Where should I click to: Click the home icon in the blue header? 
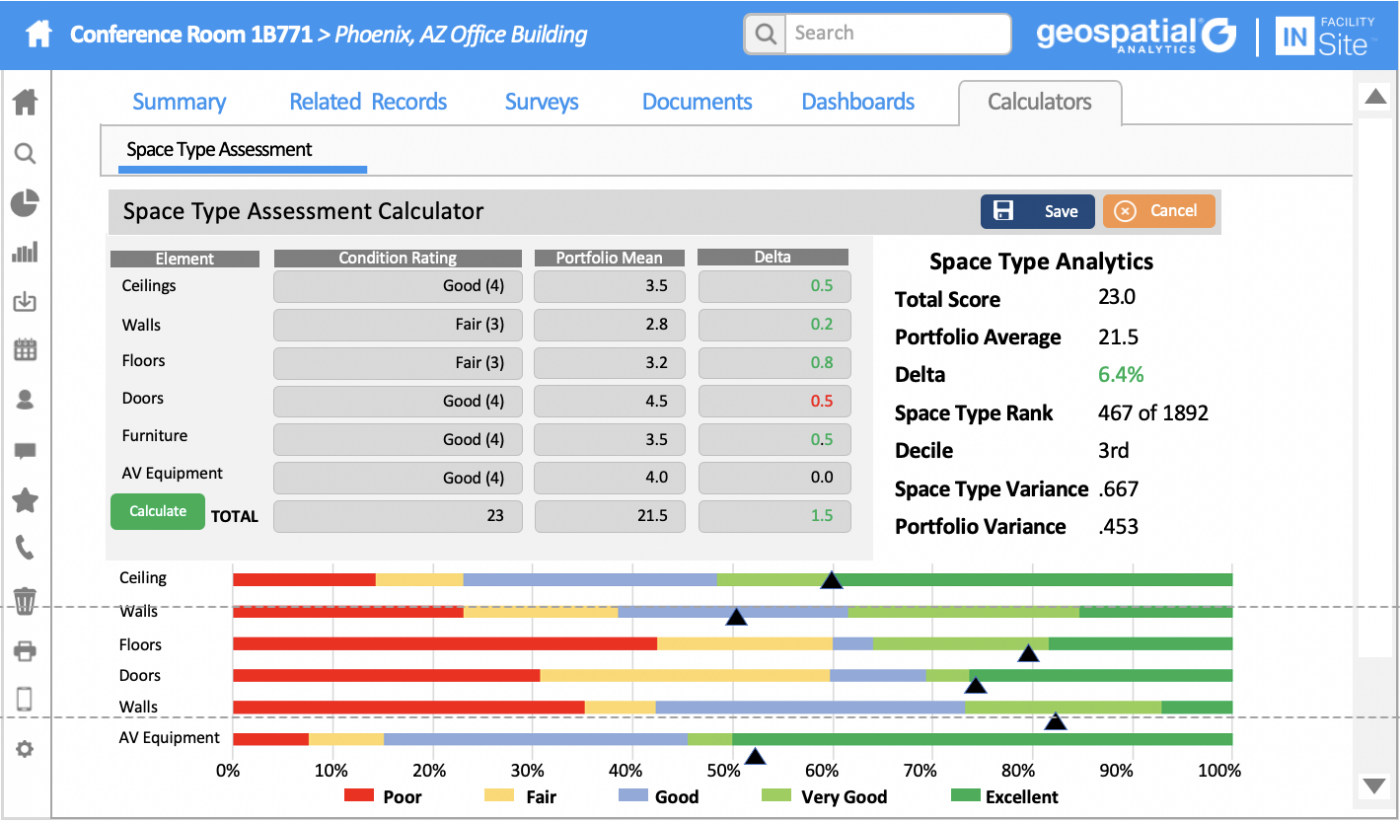(x=38, y=35)
